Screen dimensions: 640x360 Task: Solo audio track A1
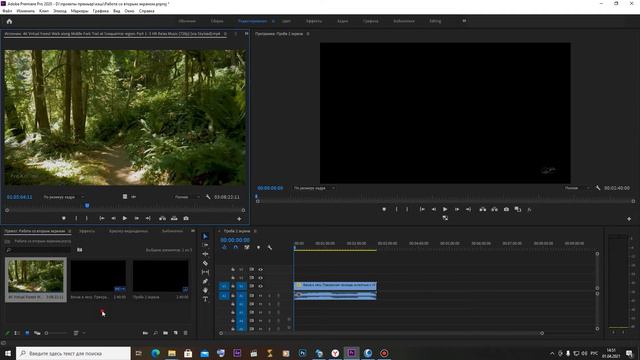pyautogui.click(x=269, y=296)
